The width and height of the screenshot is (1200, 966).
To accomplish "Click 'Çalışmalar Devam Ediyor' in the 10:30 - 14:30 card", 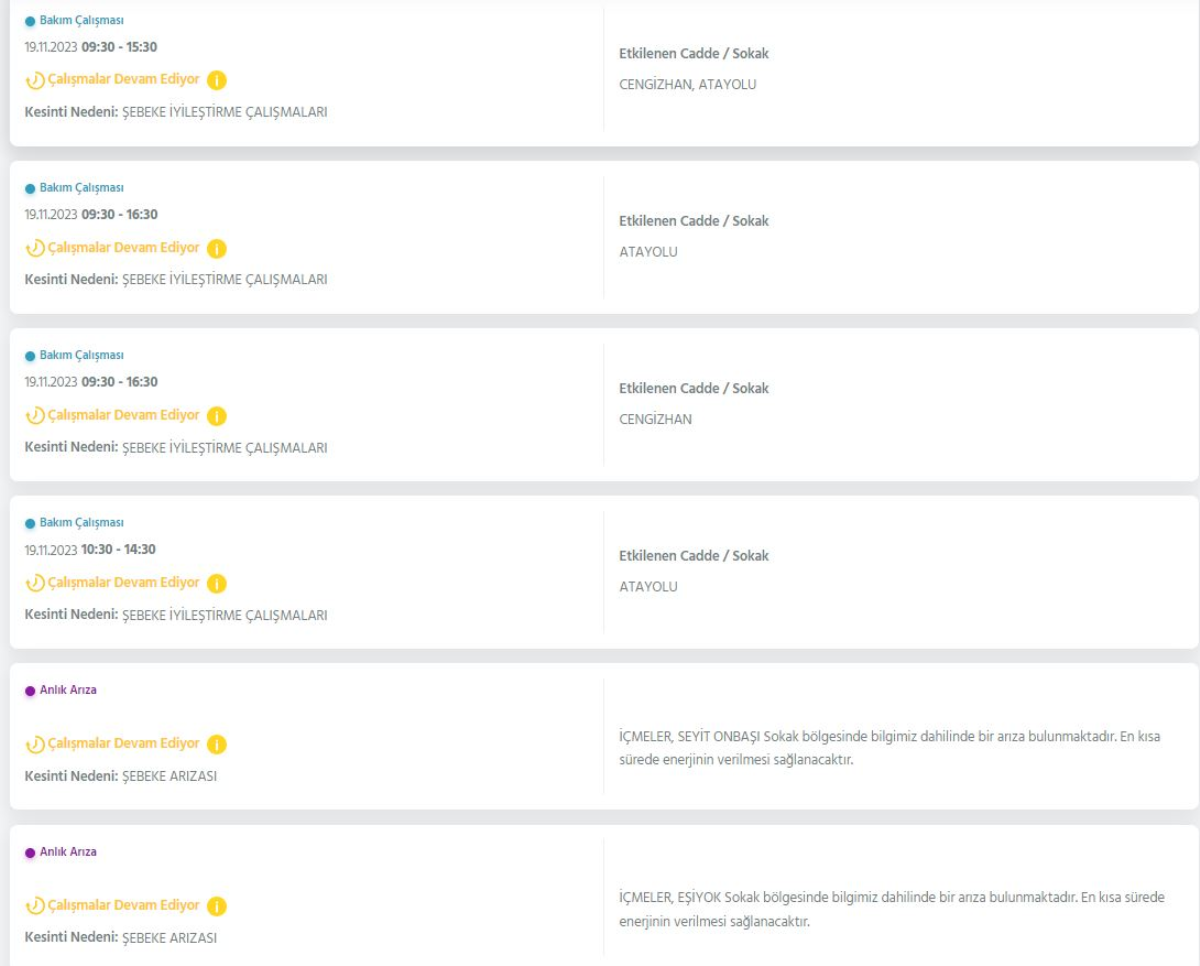I will [121, 583].
